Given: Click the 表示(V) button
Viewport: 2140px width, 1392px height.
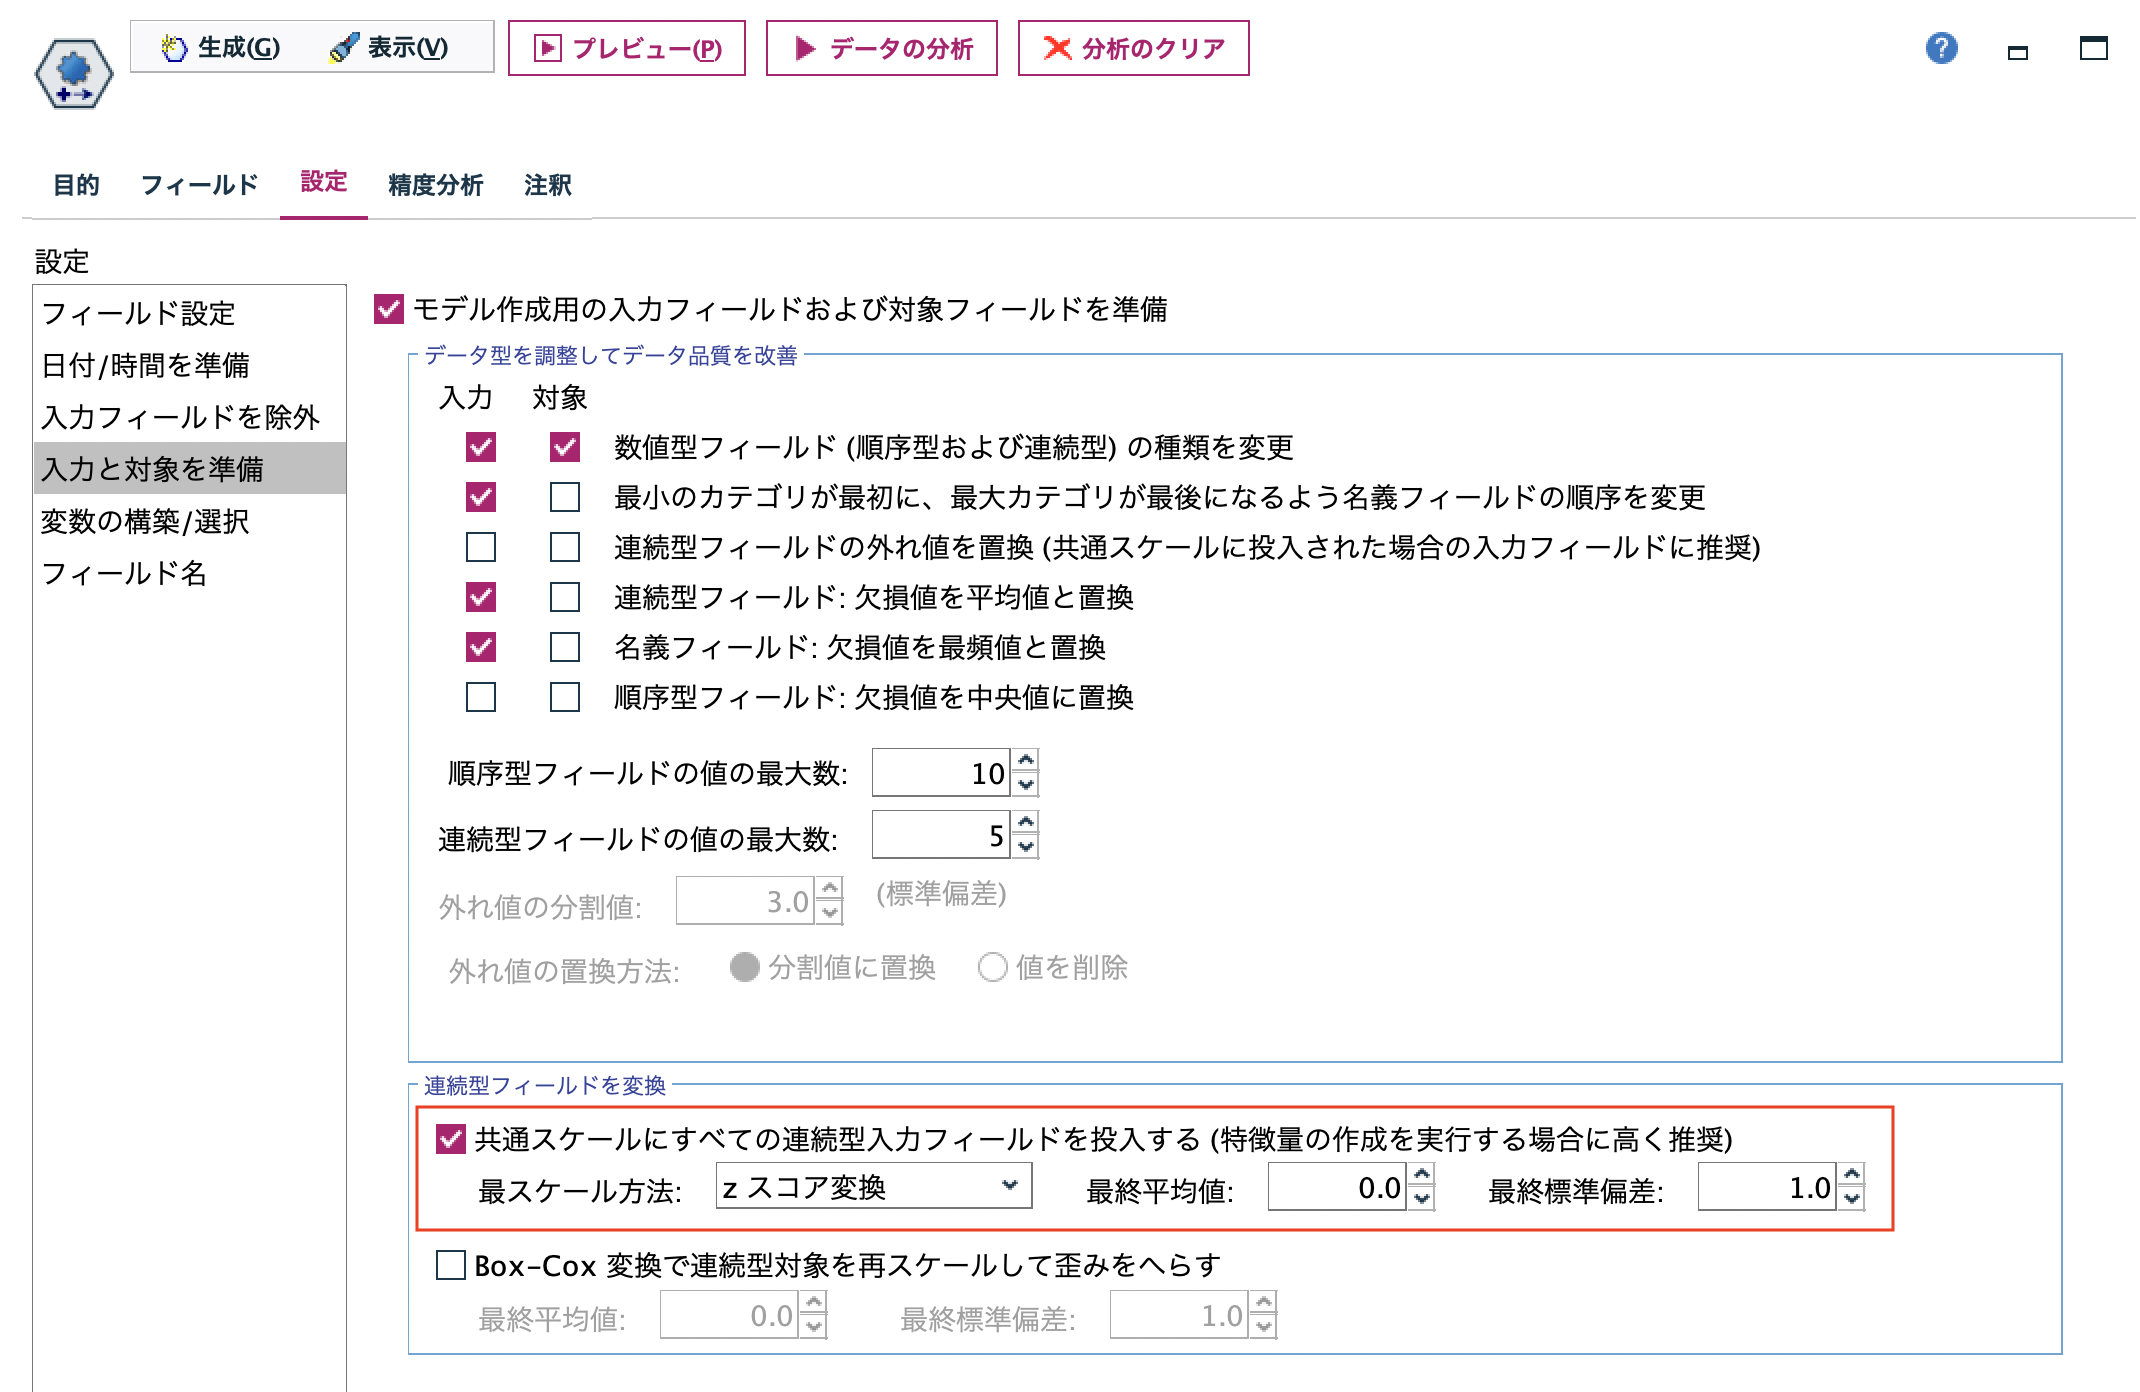Looking at the screenshot, I should pos(406,46).
